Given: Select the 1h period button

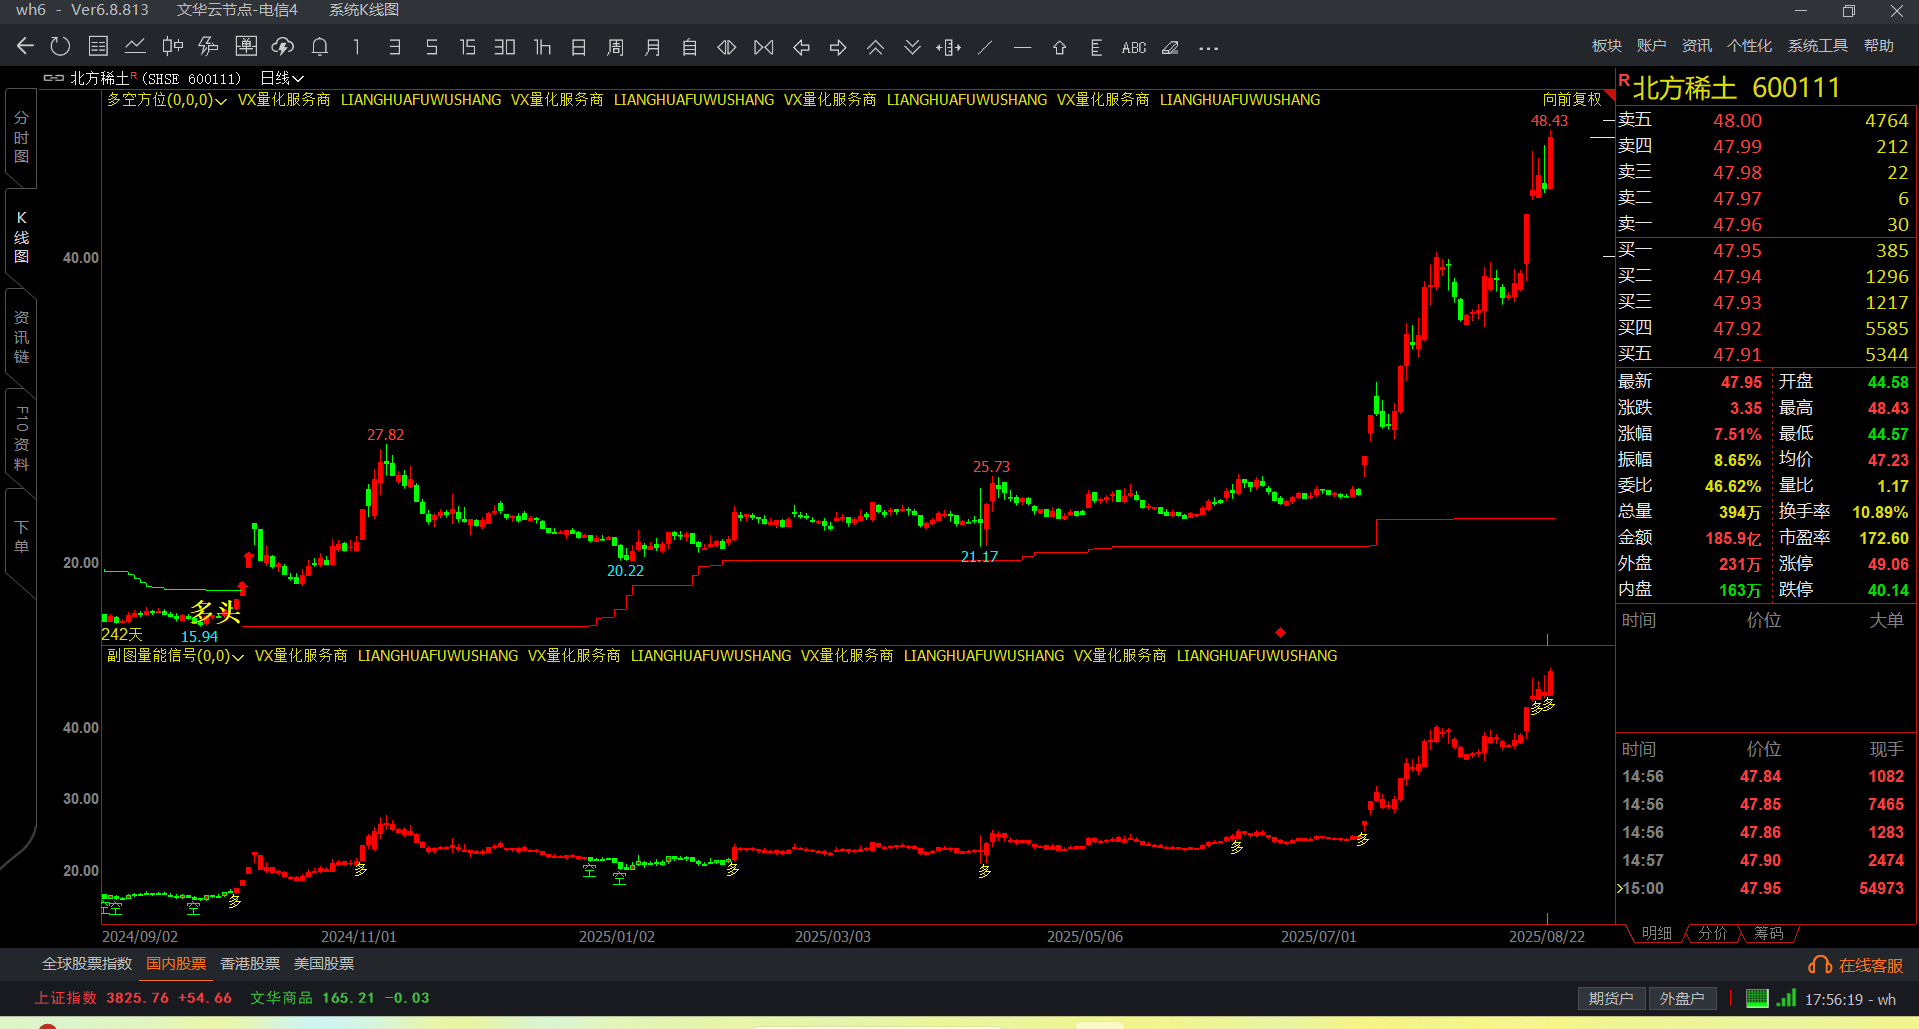Looking at the screenshot, I should point(542,46).
